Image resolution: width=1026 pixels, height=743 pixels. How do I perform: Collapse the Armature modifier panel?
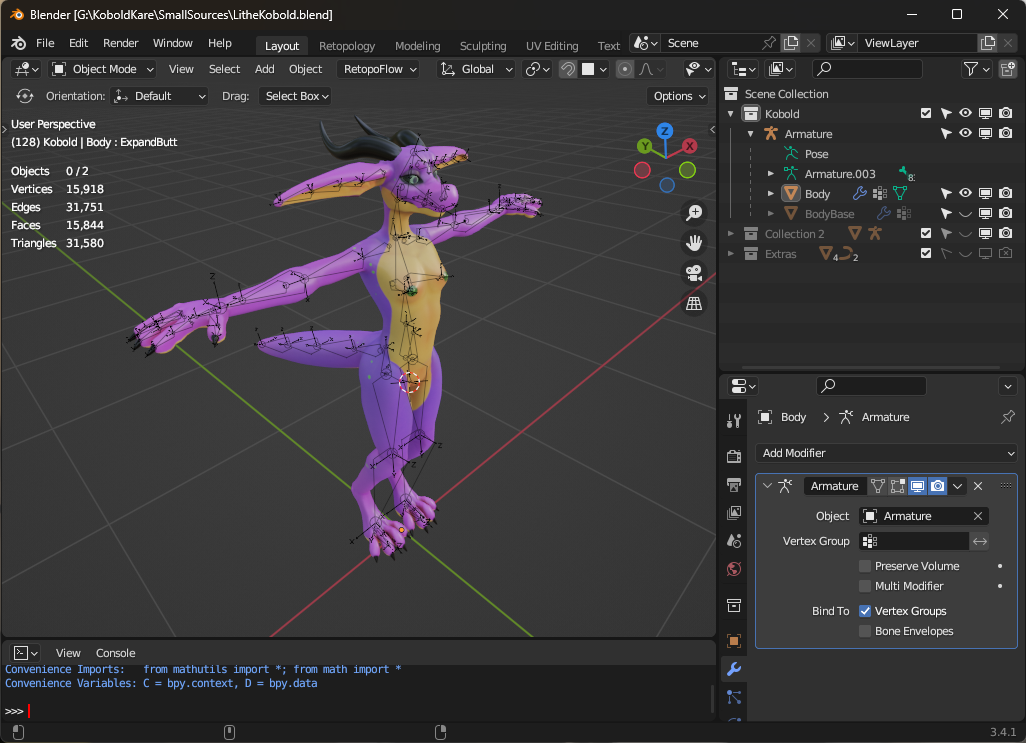pos(768,486)
